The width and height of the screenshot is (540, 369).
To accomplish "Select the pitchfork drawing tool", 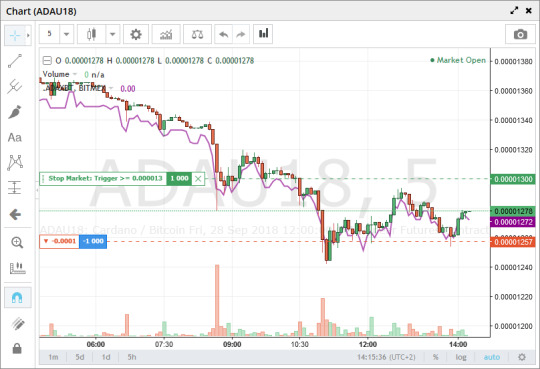I will click(x=15, y=86).
